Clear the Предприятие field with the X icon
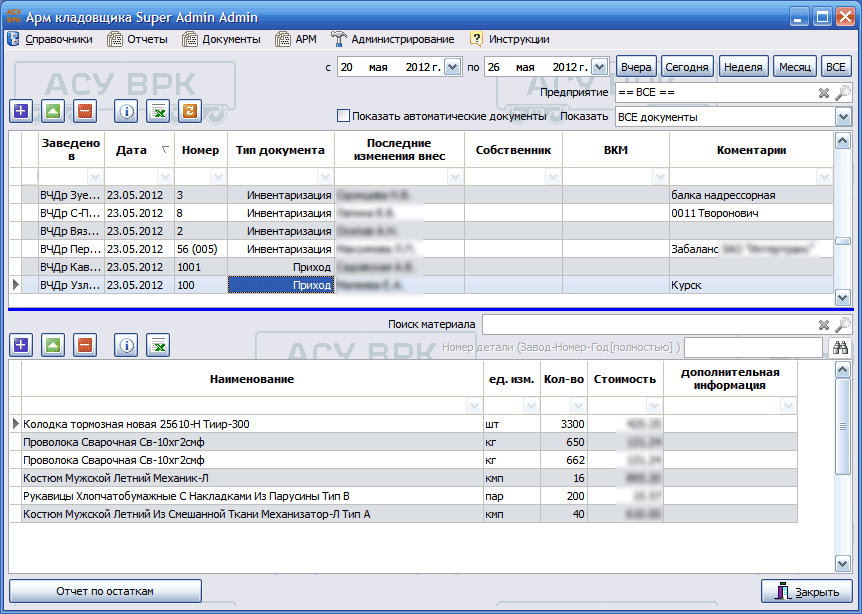862x614 pixels. (x=824, y=93)
